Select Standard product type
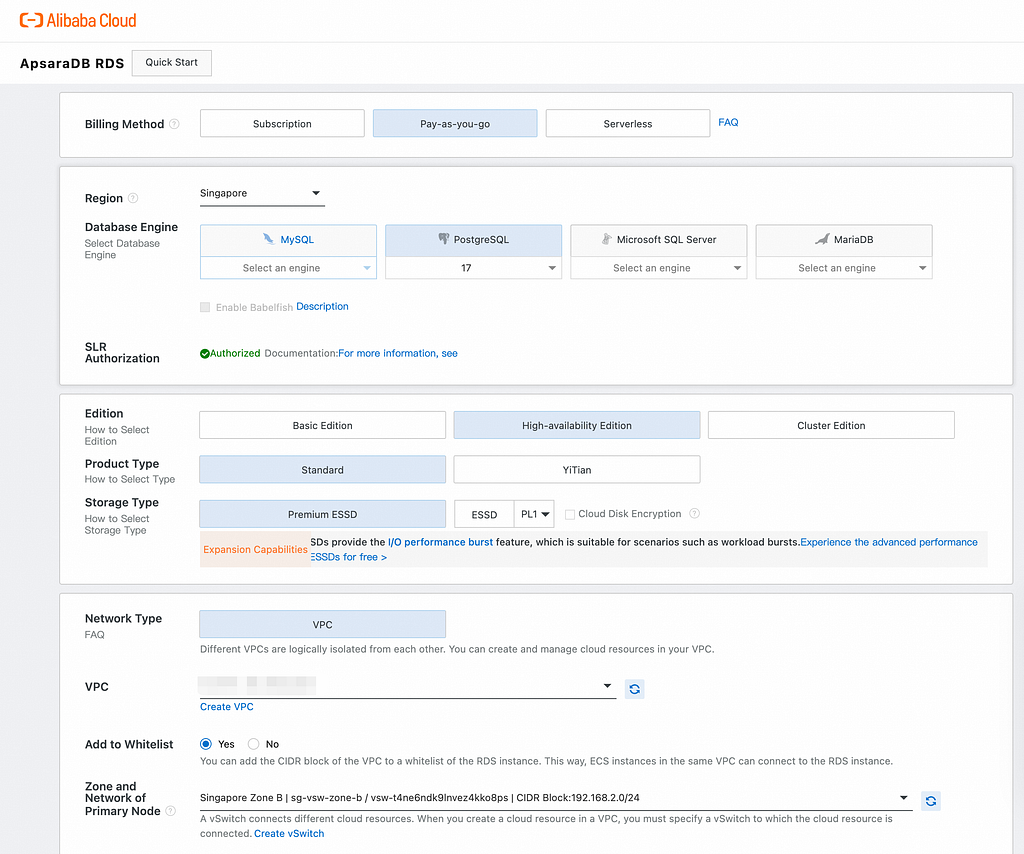This screenshot has height=854, width=1024. coord(323,469)
